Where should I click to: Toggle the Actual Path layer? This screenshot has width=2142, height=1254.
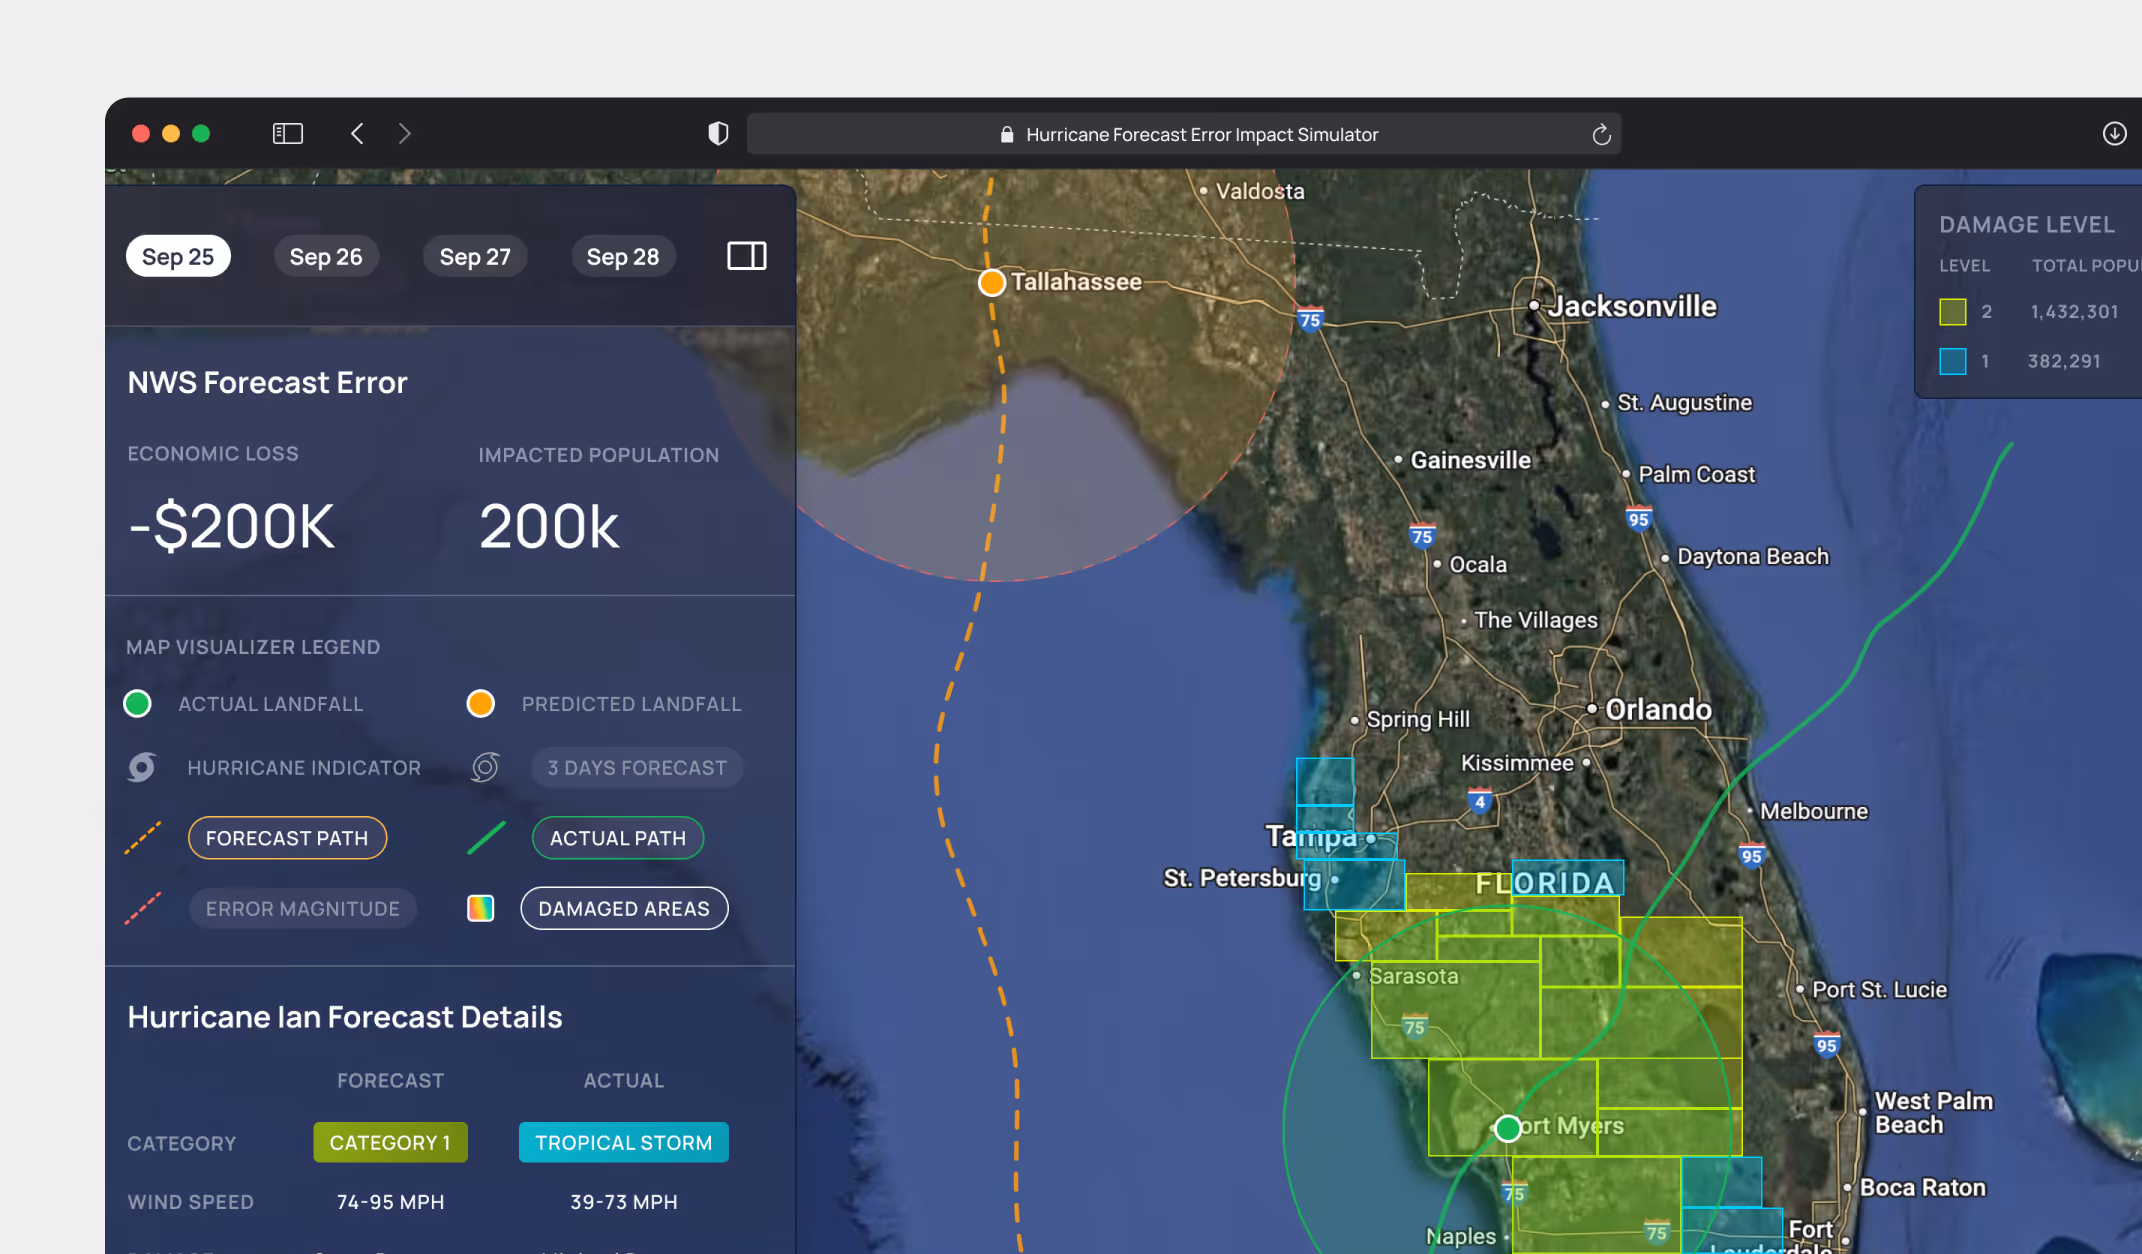coord(618,838)
